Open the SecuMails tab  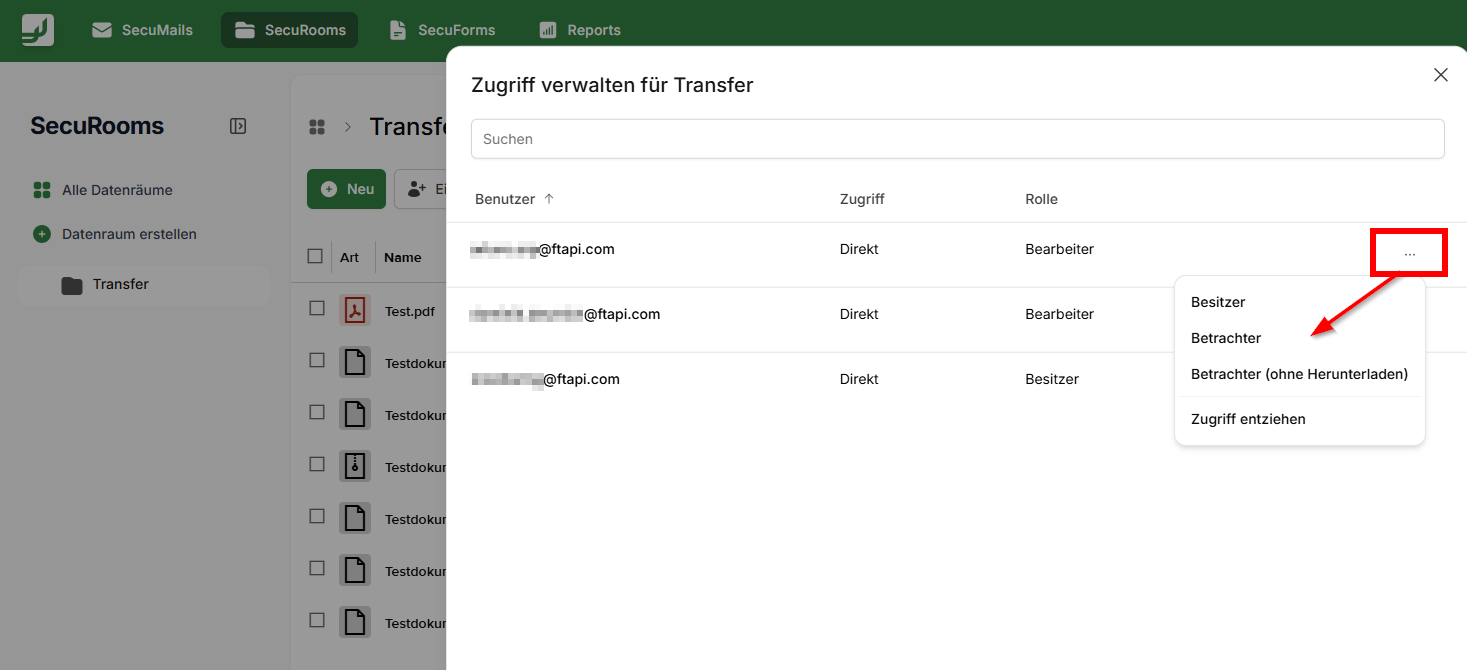[x=142, y=30]
